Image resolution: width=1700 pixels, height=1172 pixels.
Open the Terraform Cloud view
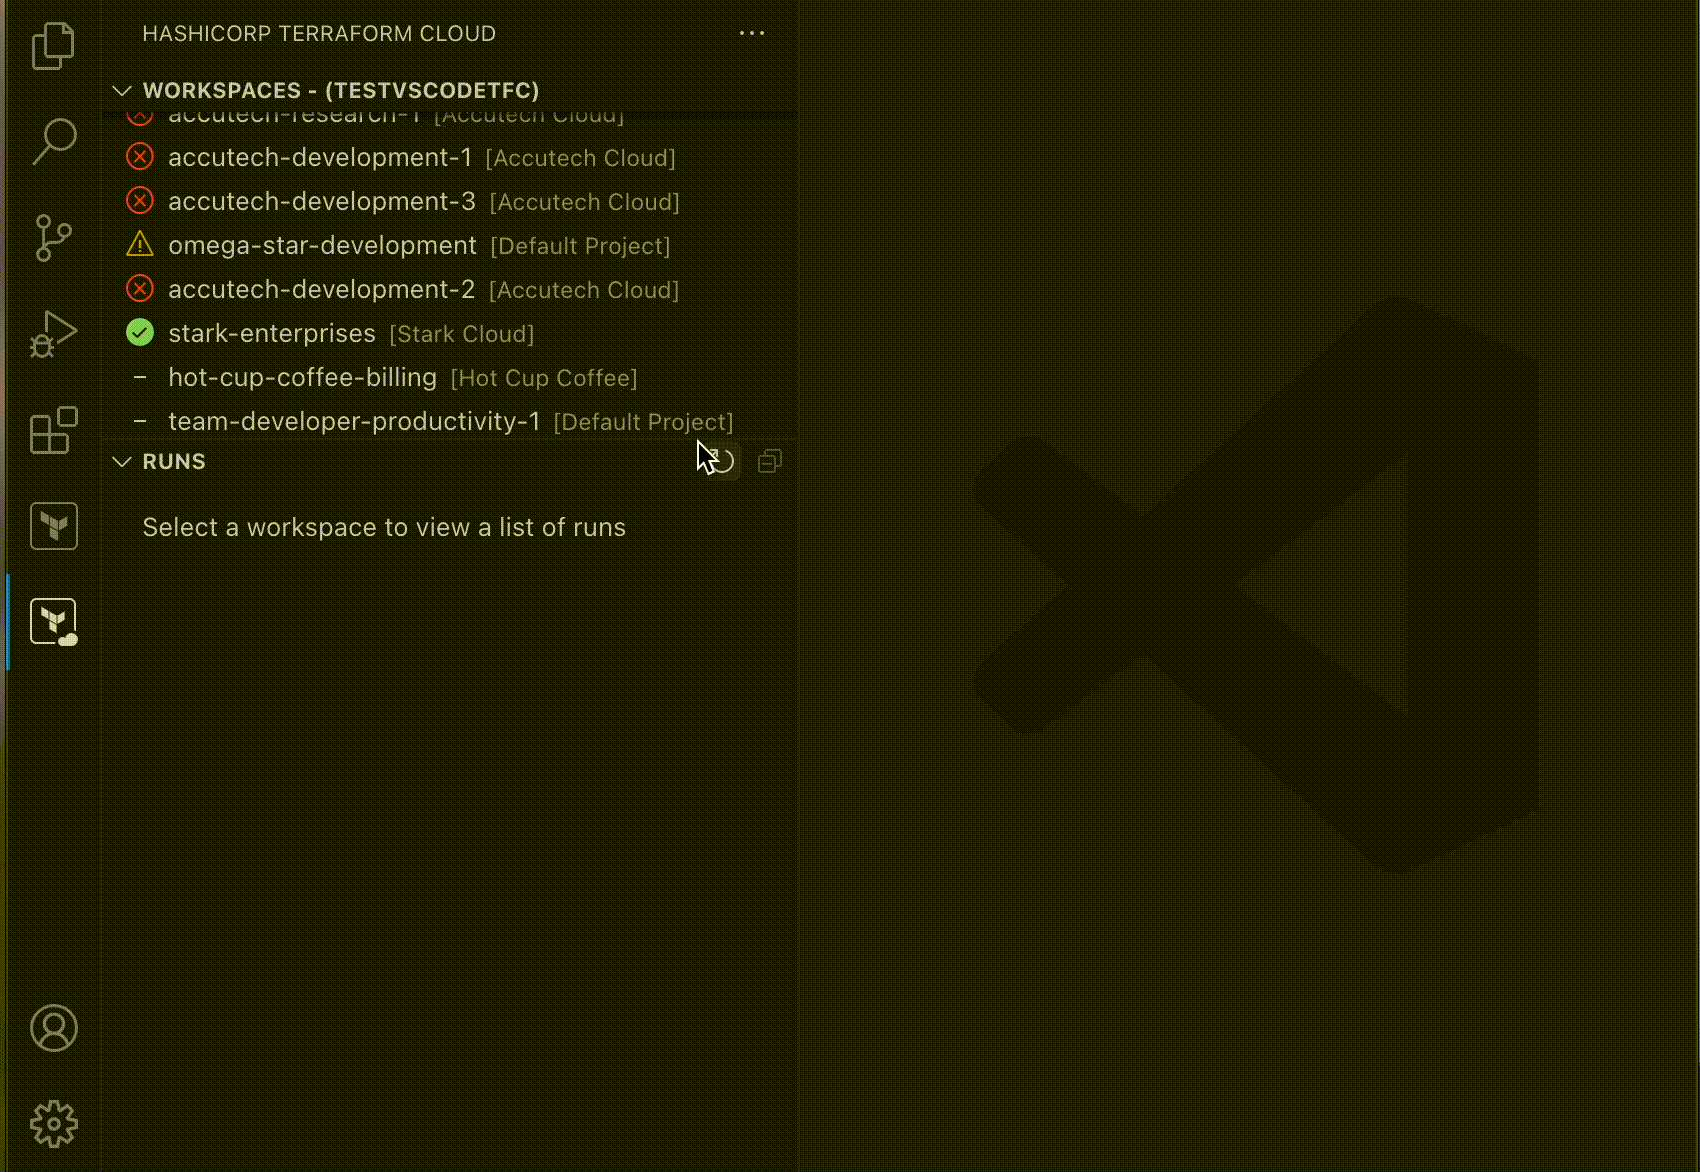(x=53, y=622)
